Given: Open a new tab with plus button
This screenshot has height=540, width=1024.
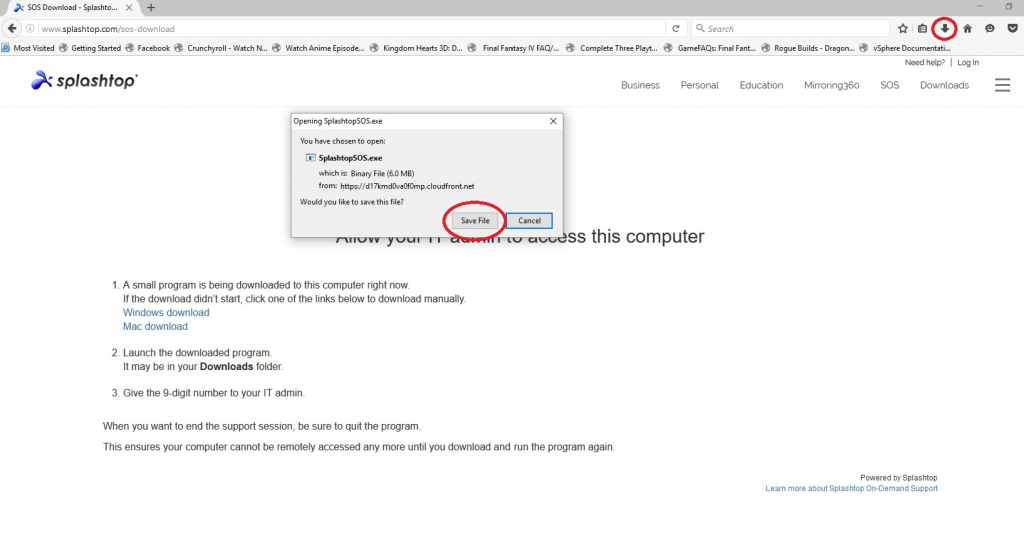Looking at the screenshot, I should (x=151, y=8).
